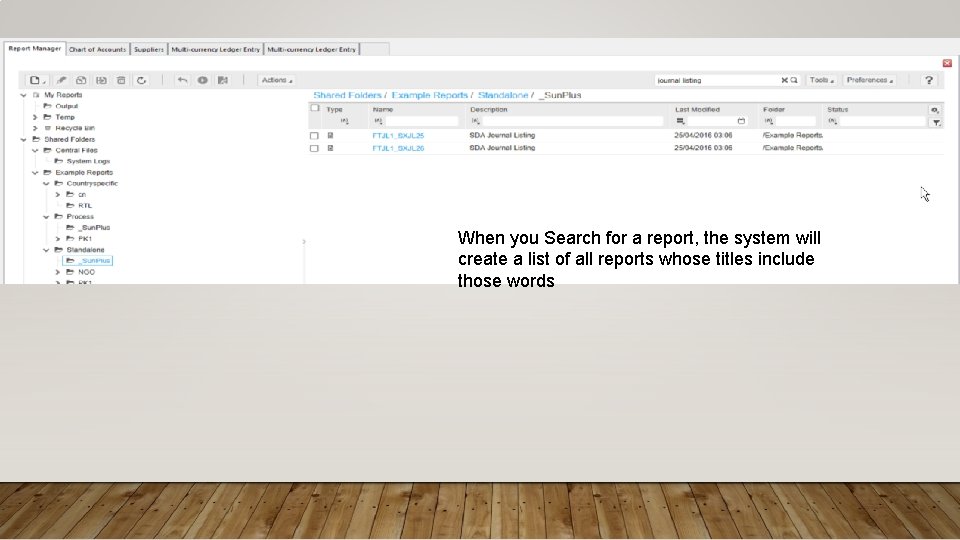The width and height of the screenshot is (960, 540).
Task: Collapse the Central Files folder
Action: pyautogui.click(x=35, y=151)
